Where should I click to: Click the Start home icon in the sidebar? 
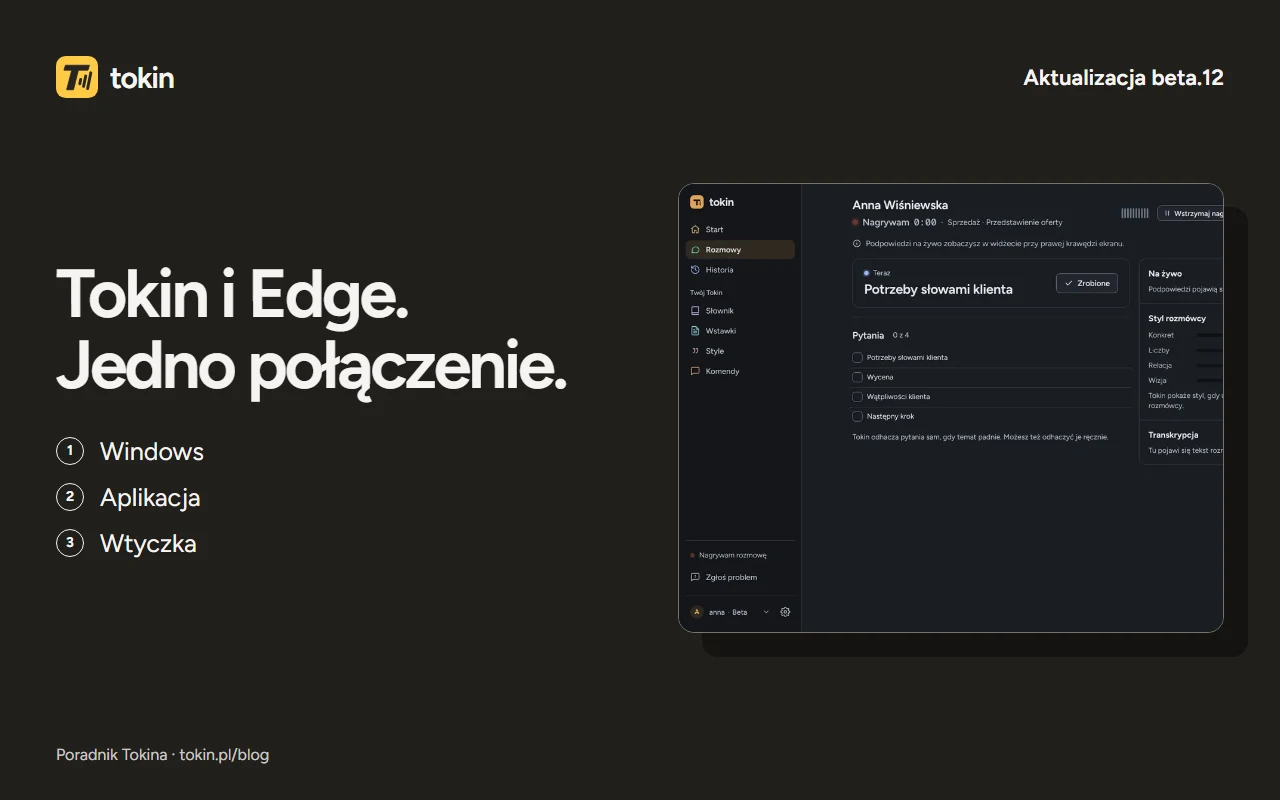[x=695, y=230]
